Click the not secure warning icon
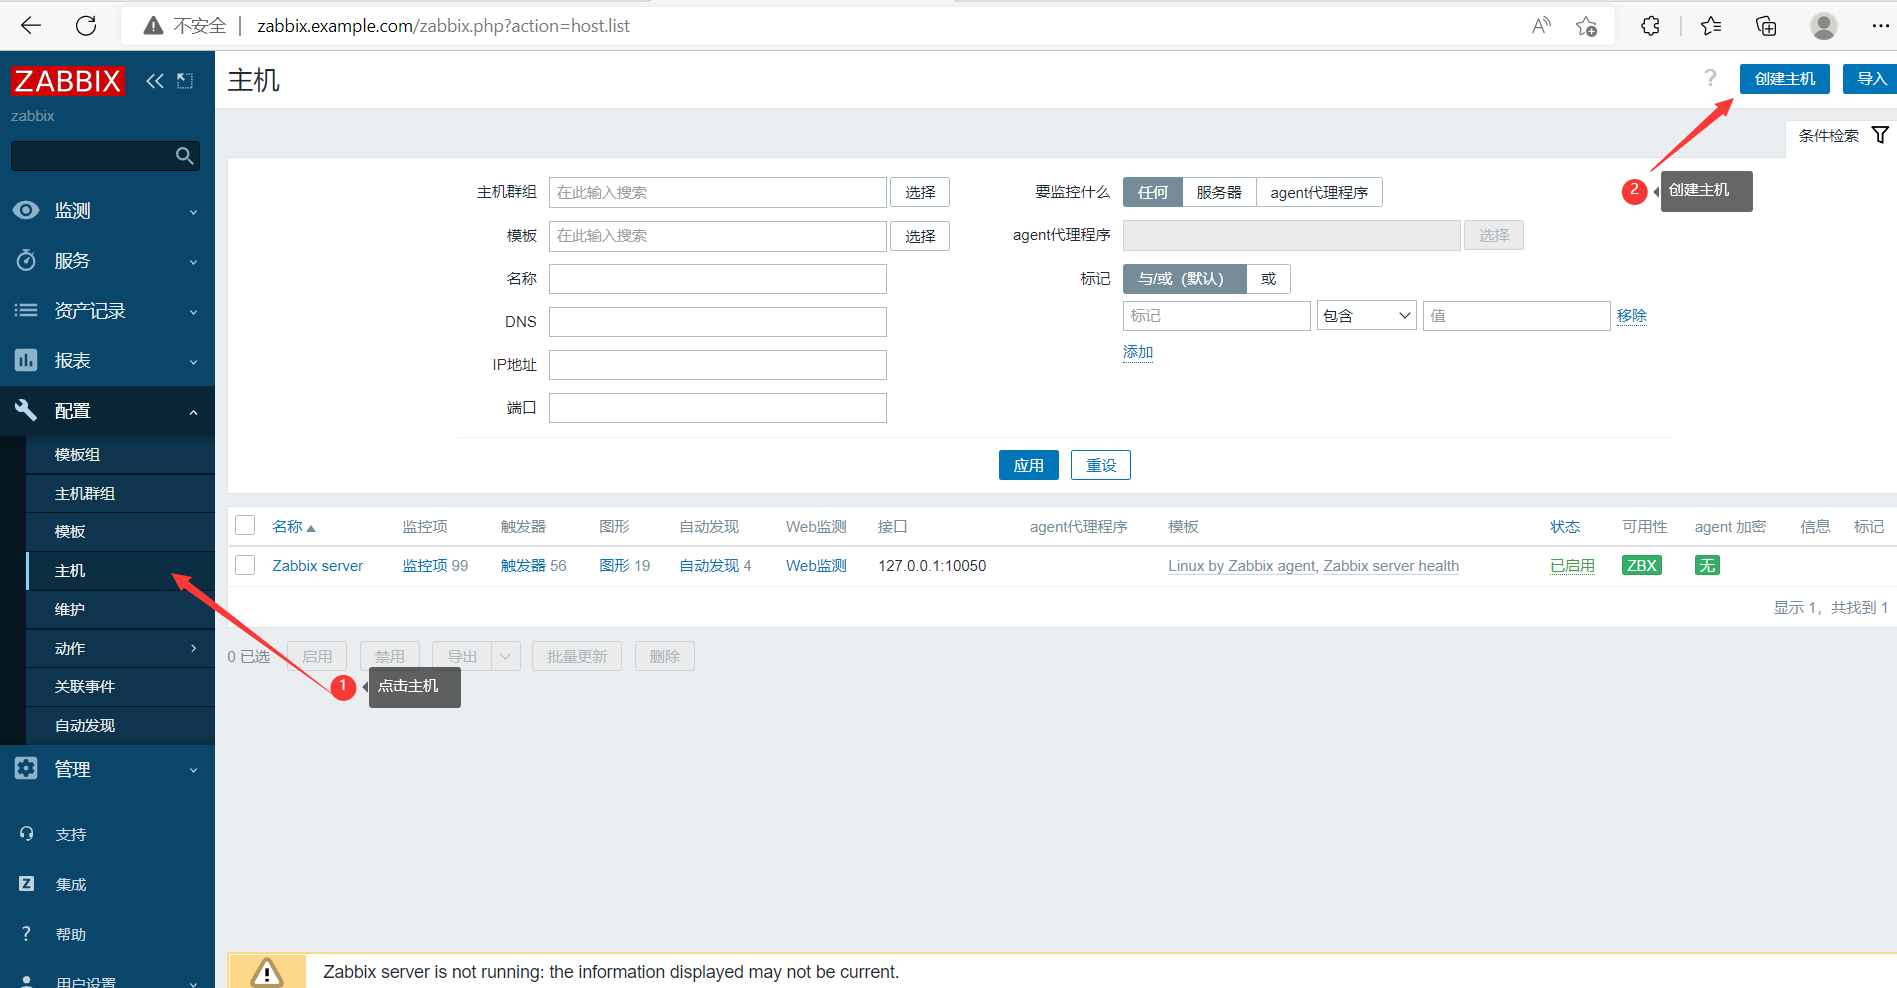The image size is (1897, 988). tap(153, 26)
